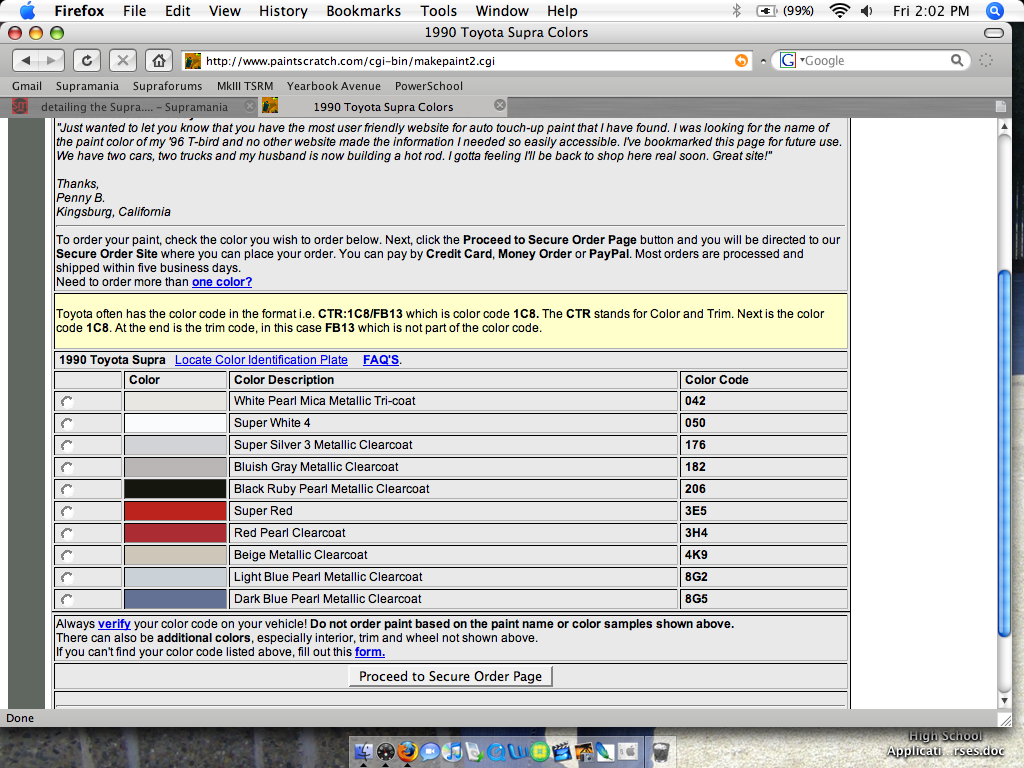Open the FAQ'S link
Screen dimensions: 1024x768
pyautogui.click(x=381, y=360)
